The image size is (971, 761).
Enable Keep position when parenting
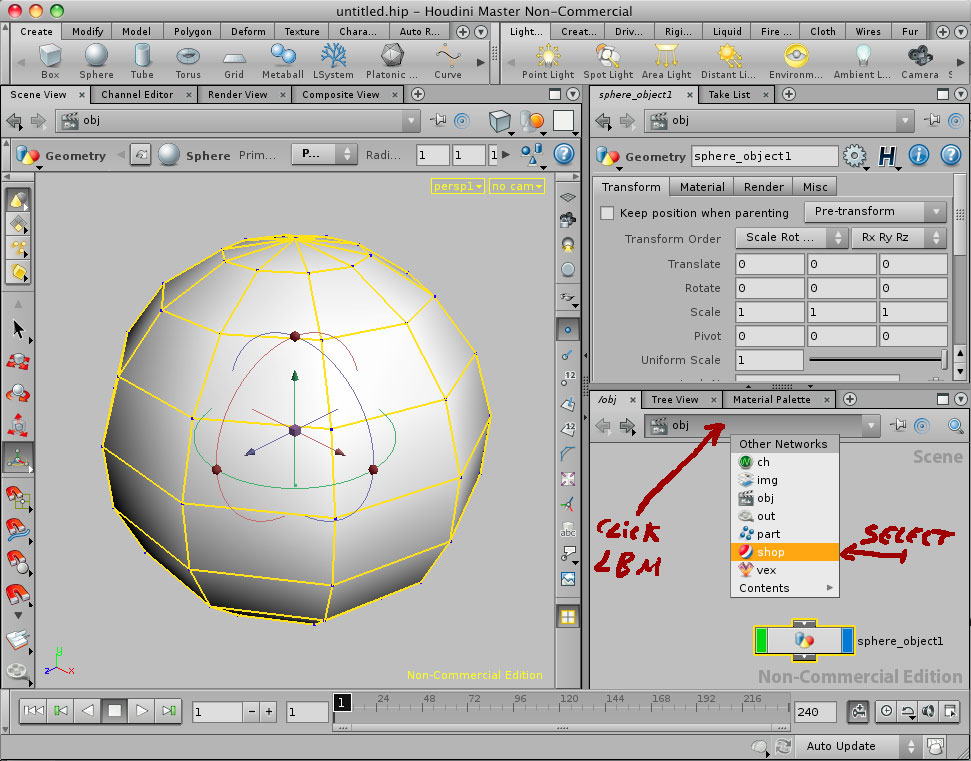click(x=607, y=213)
